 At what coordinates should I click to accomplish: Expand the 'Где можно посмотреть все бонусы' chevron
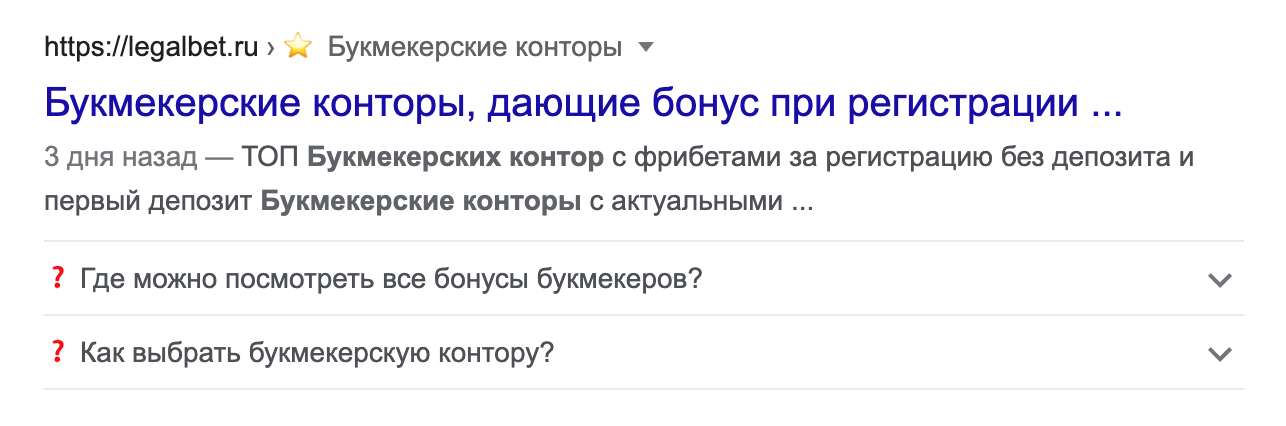click(x=1219, y=280)
